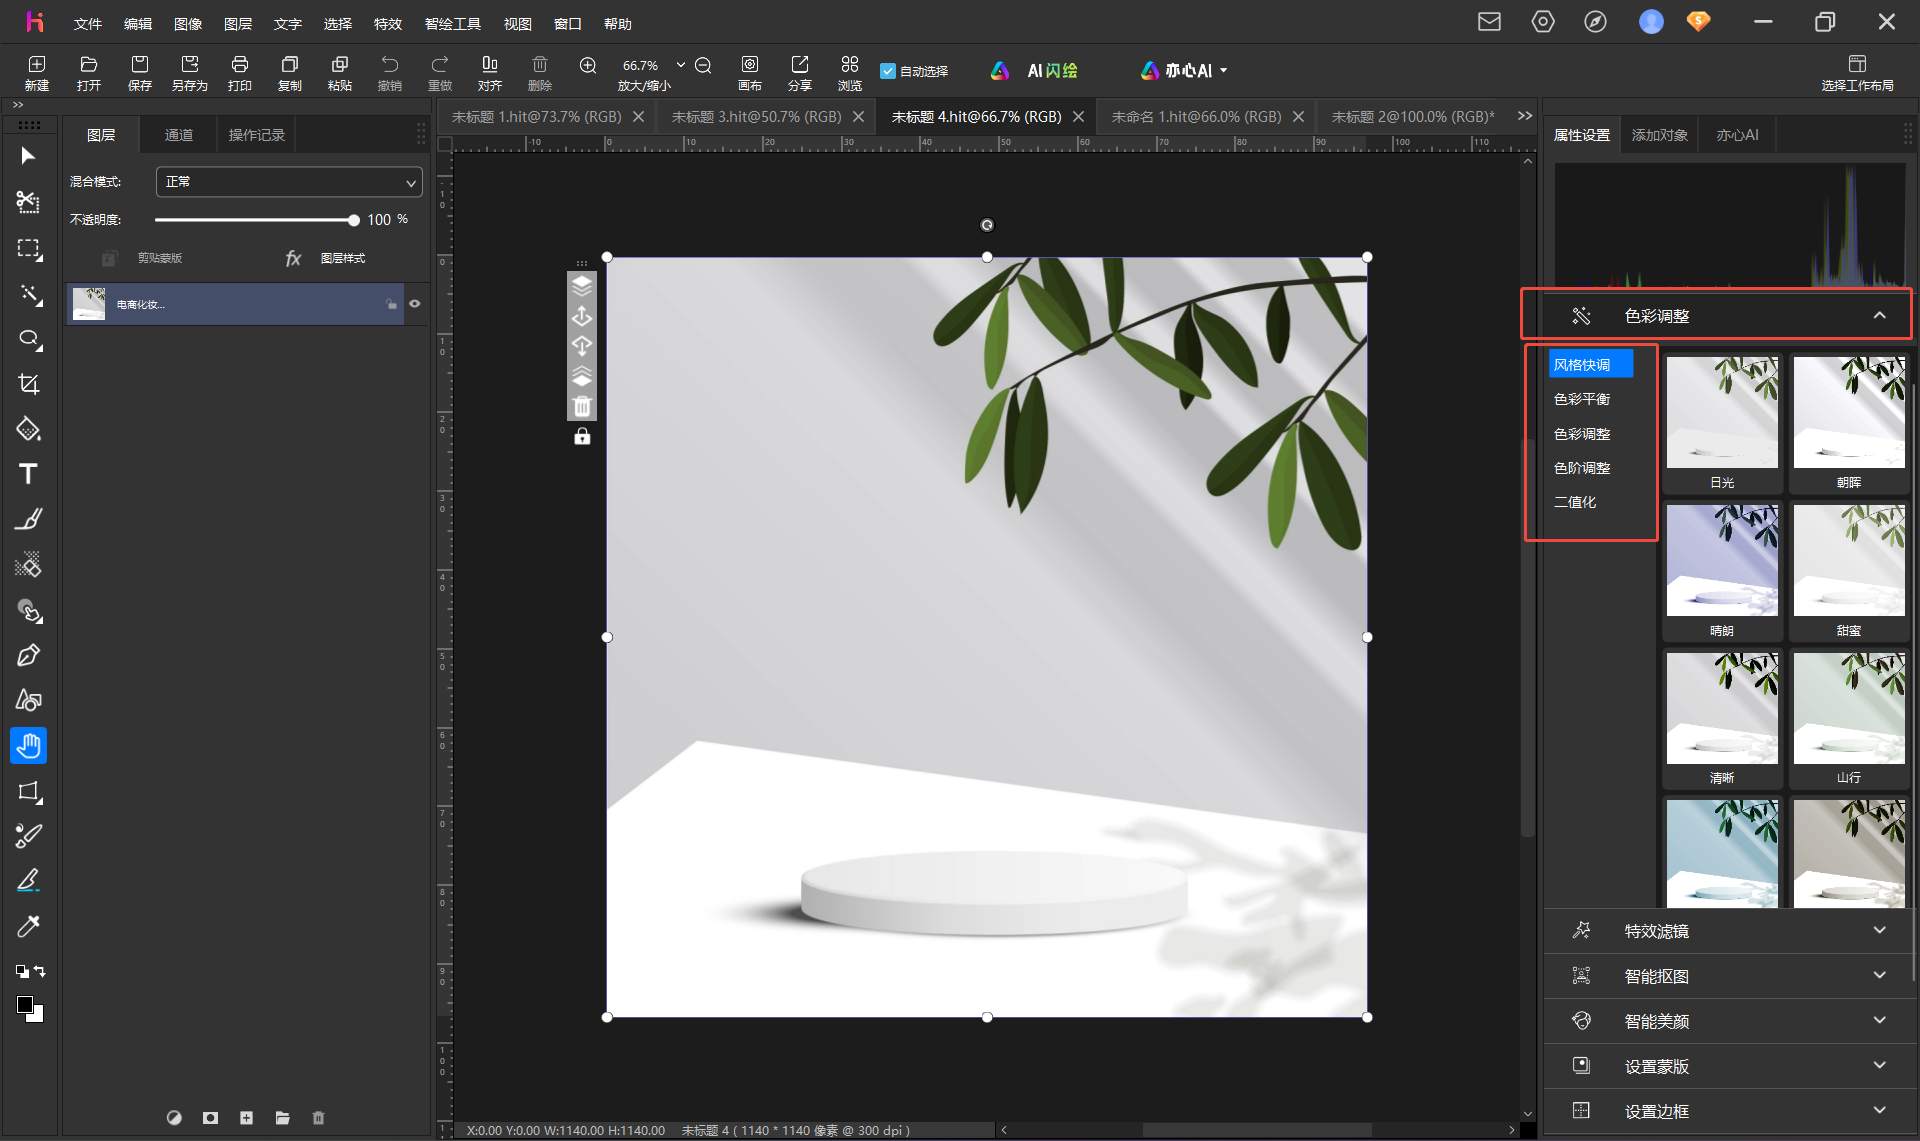1920x1141 pixels.
Task: Select the Text tool
Action: [28, 474]
